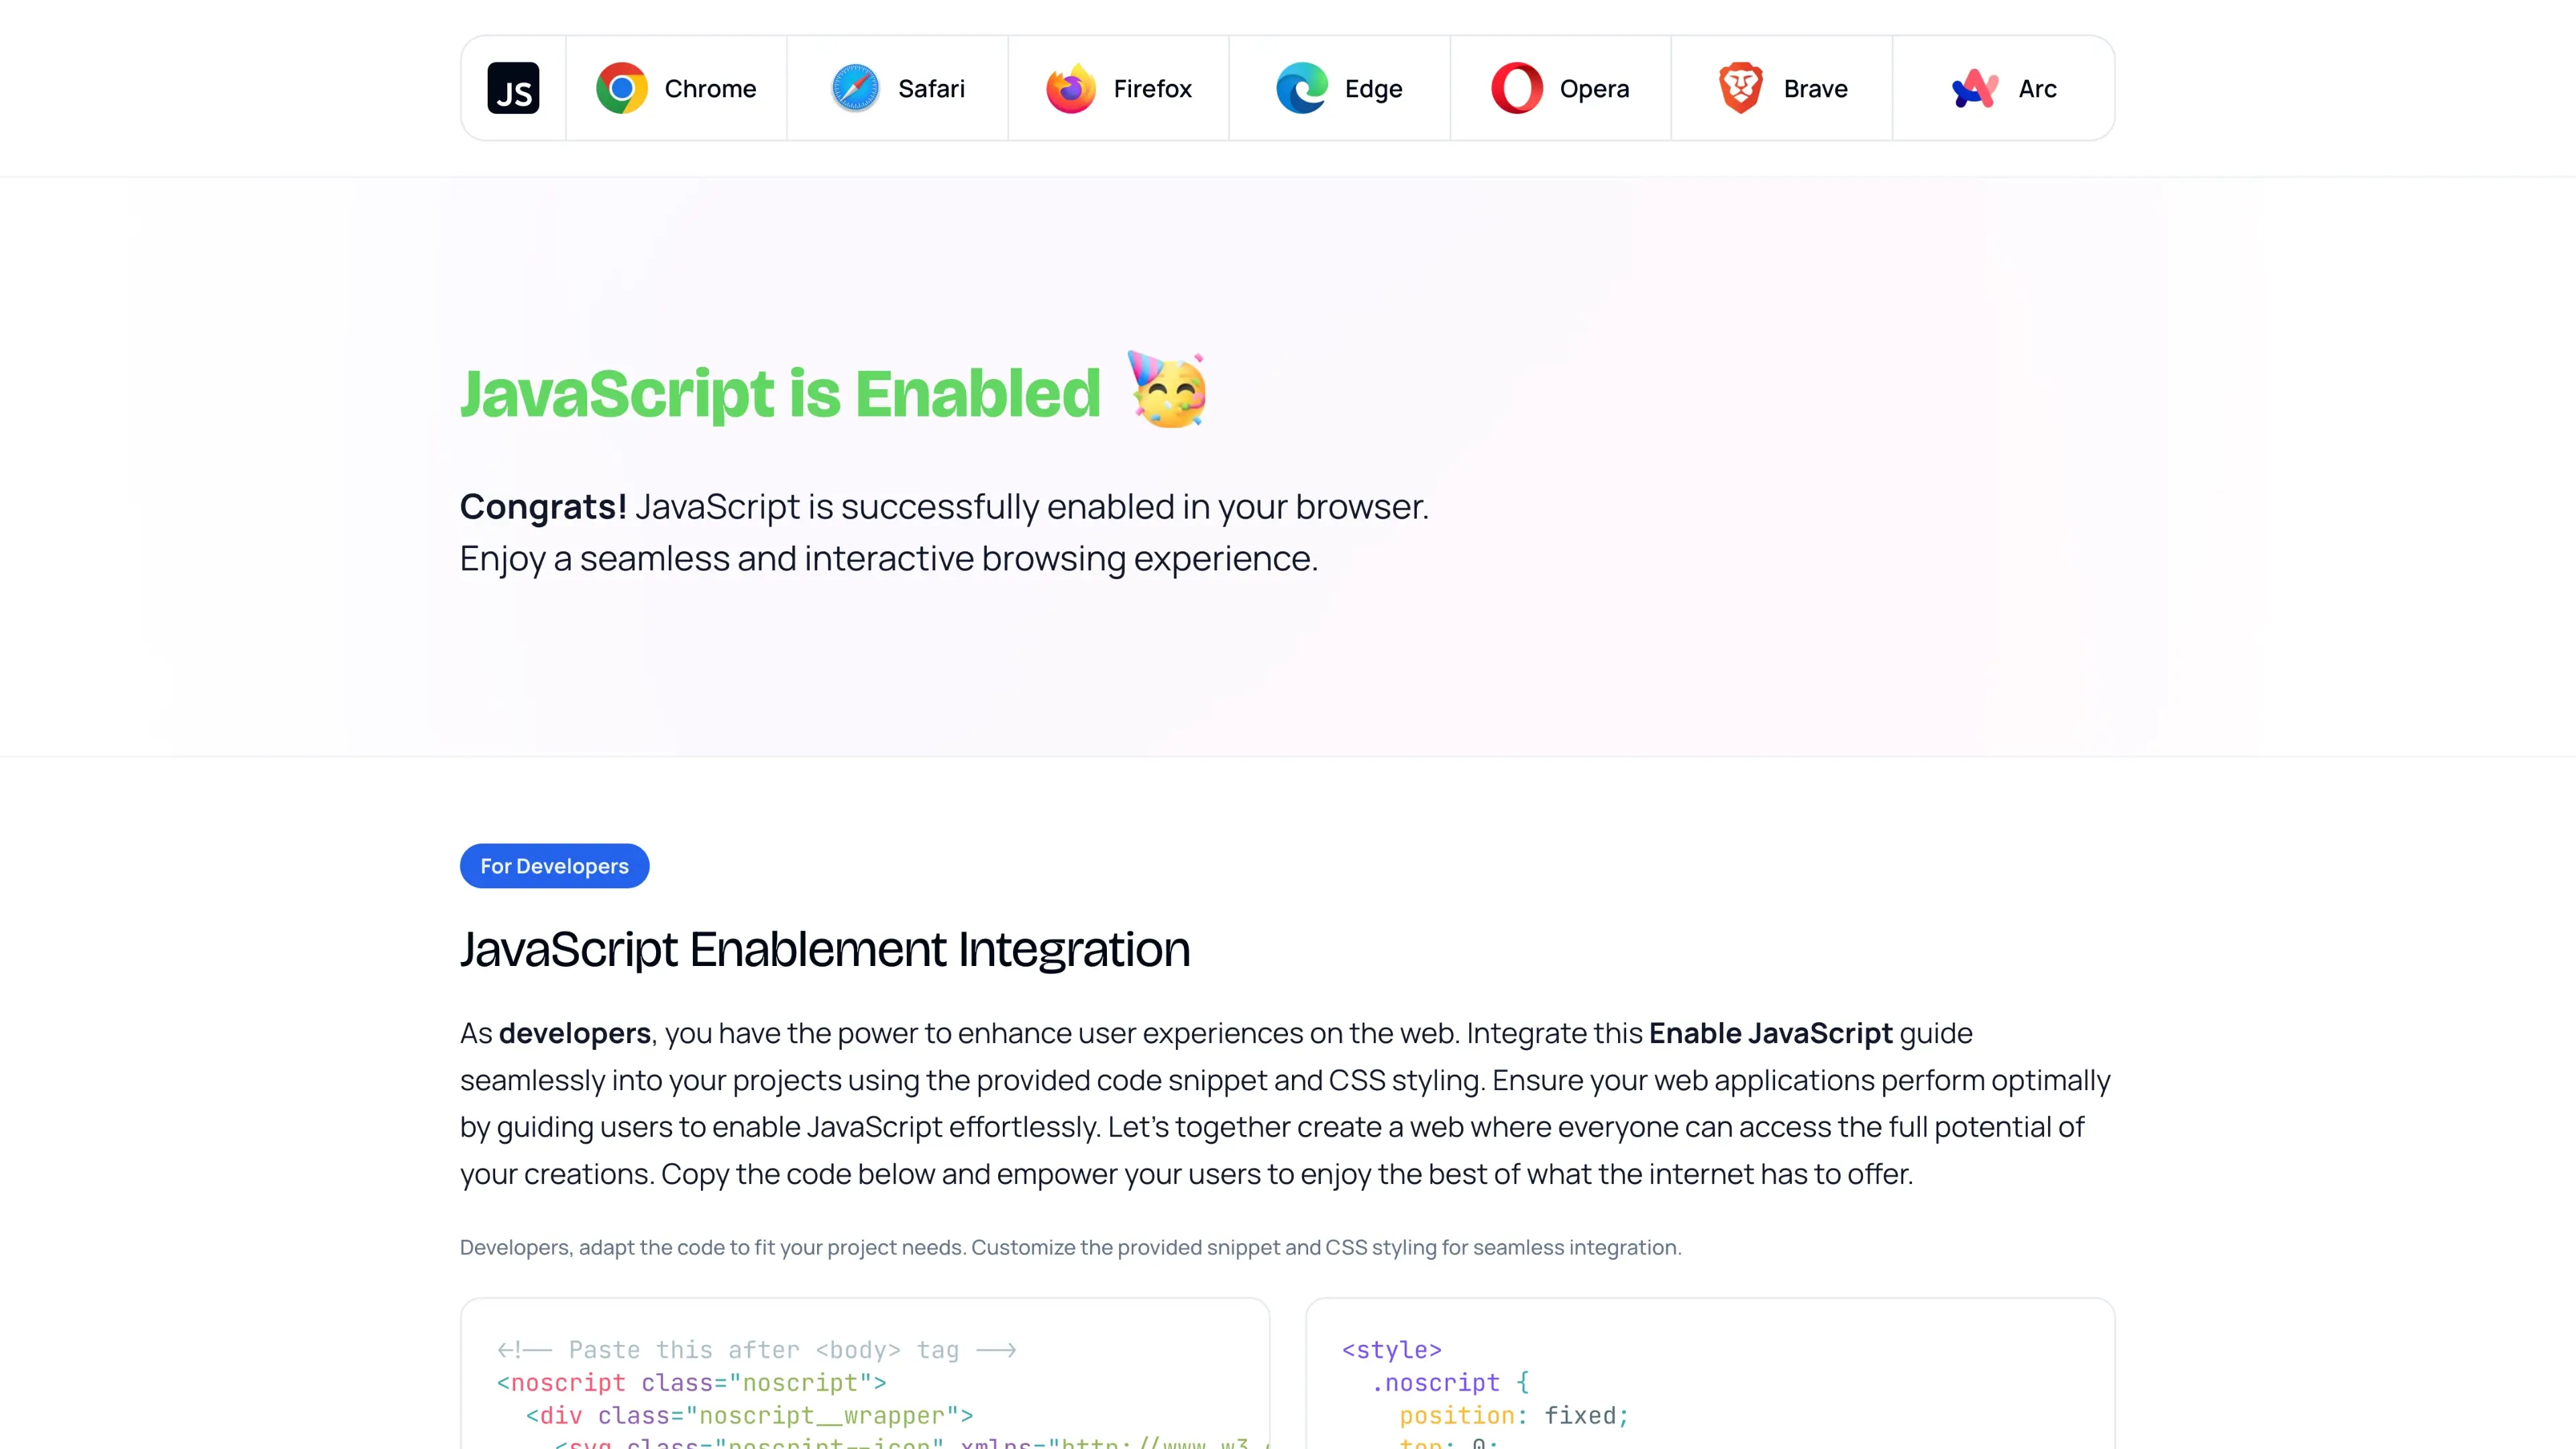
Task: Click the Brave lion icon
Action: tap(1741, 88)
